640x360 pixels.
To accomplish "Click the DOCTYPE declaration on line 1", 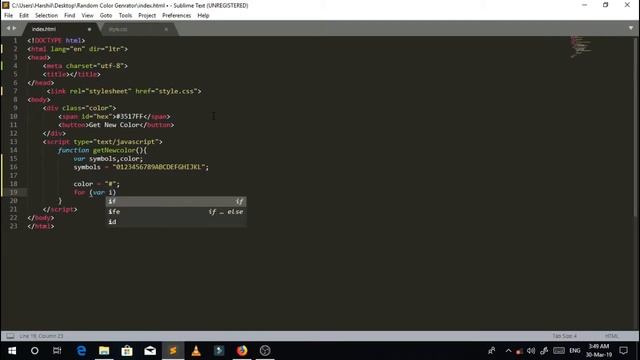I will tap(56, 40).
